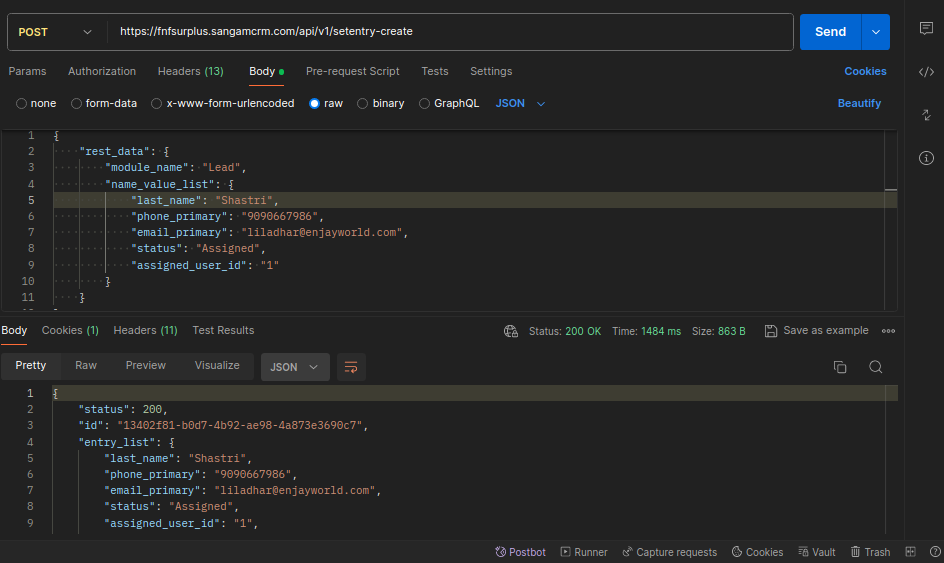This screenshot has height=563, width=944.
Task: Select the form-data body option
Action: click(x=104, y=104)
